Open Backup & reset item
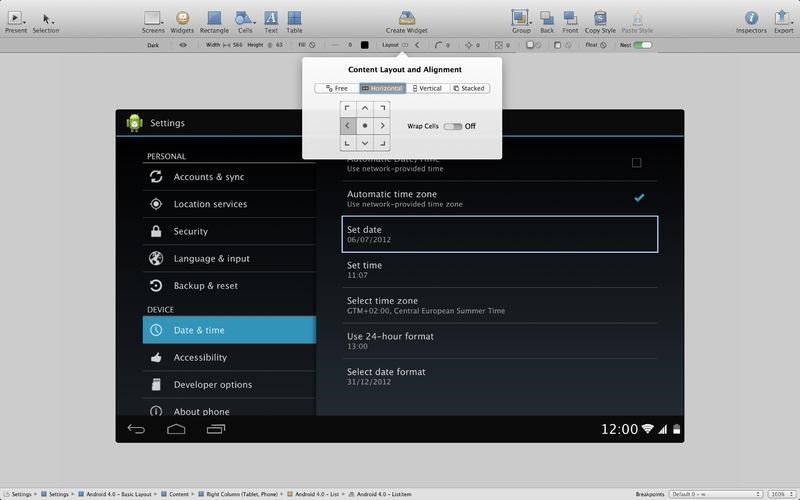 point(229,286)
